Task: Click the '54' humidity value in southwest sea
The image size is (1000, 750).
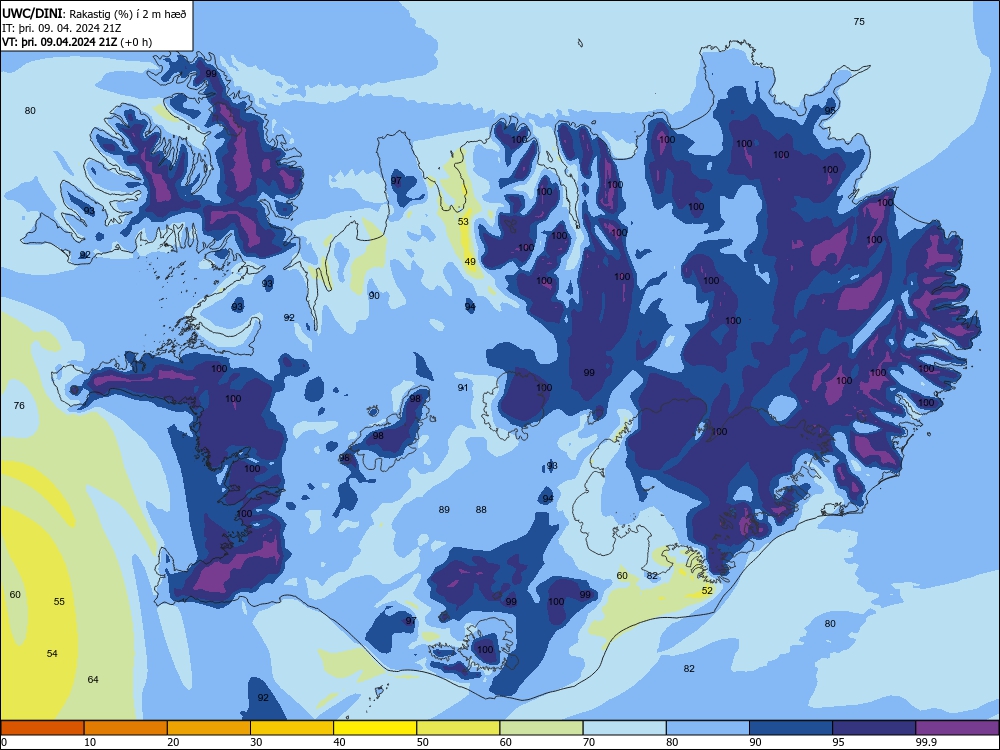Action: [52, 653]
